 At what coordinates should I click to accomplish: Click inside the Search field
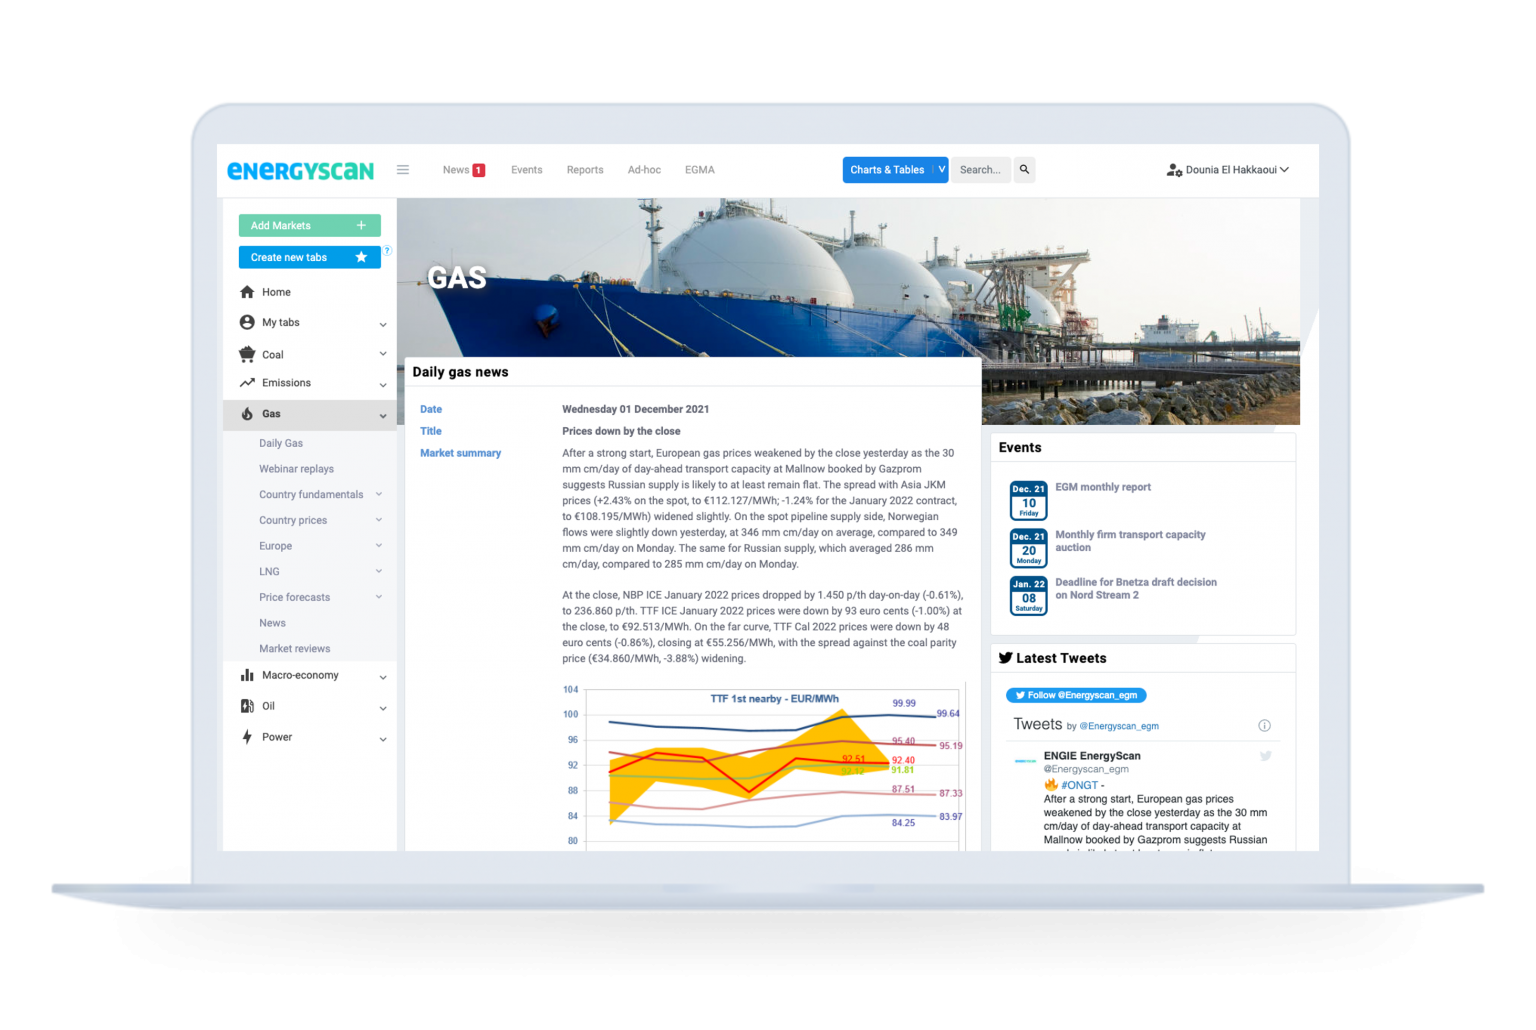tap(980, 169)
